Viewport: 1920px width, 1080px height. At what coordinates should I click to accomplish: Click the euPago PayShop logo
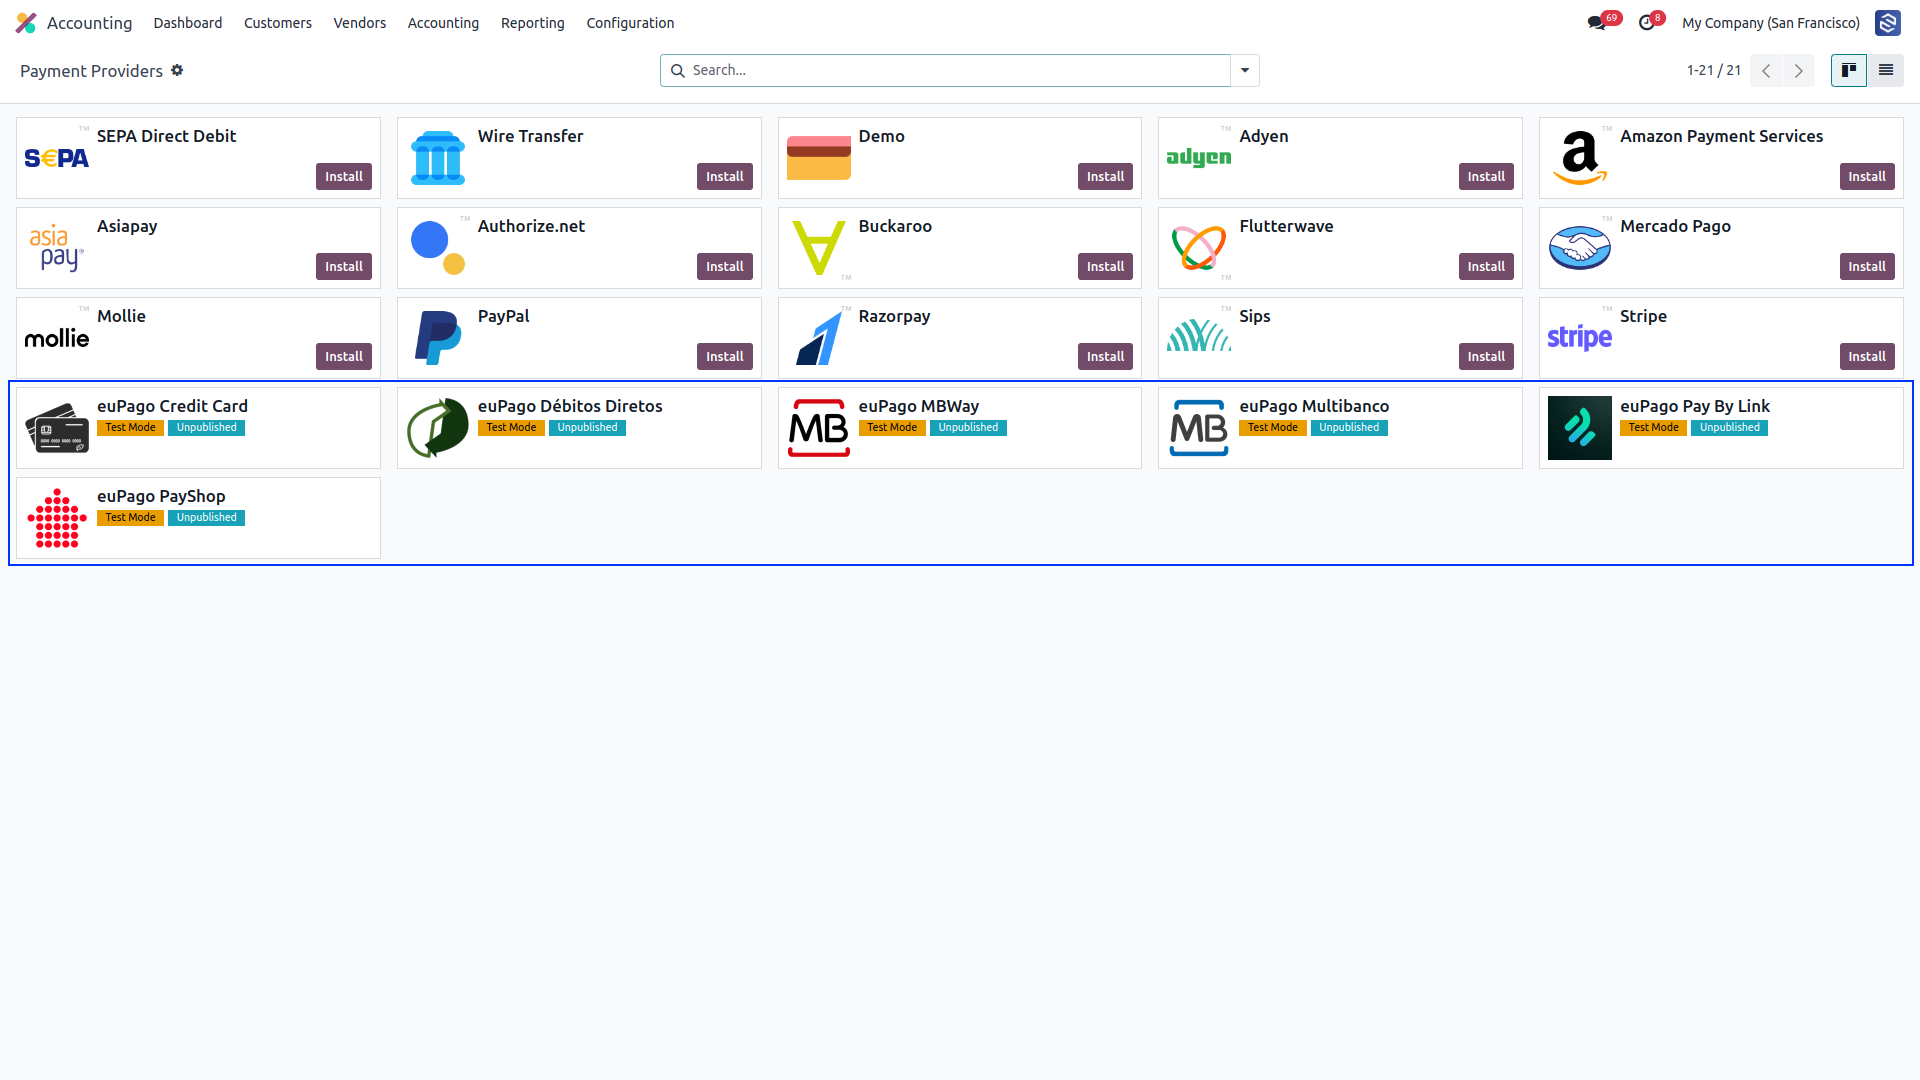(x=57, y=518)
